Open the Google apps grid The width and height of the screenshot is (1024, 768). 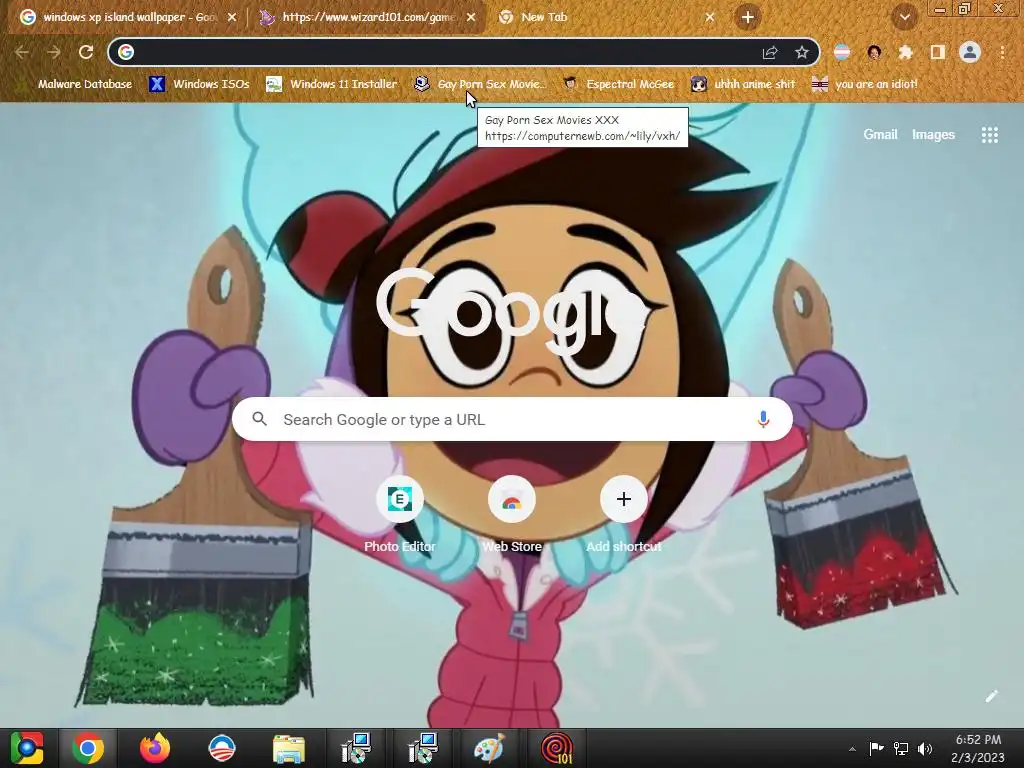(989, 135)
